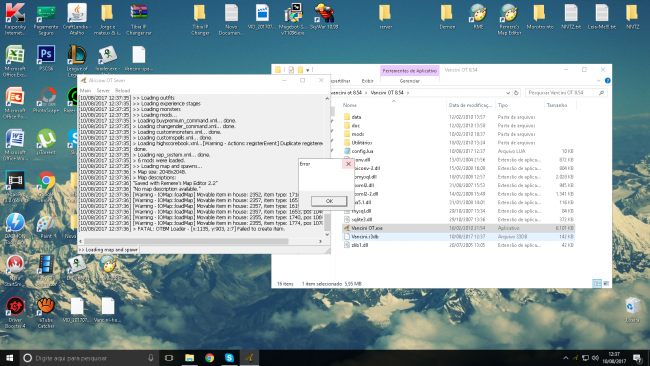Select the Microsoft Office Excel desktop icon
The width and height of the screenshot is (650, 366).
coord(15,61)
